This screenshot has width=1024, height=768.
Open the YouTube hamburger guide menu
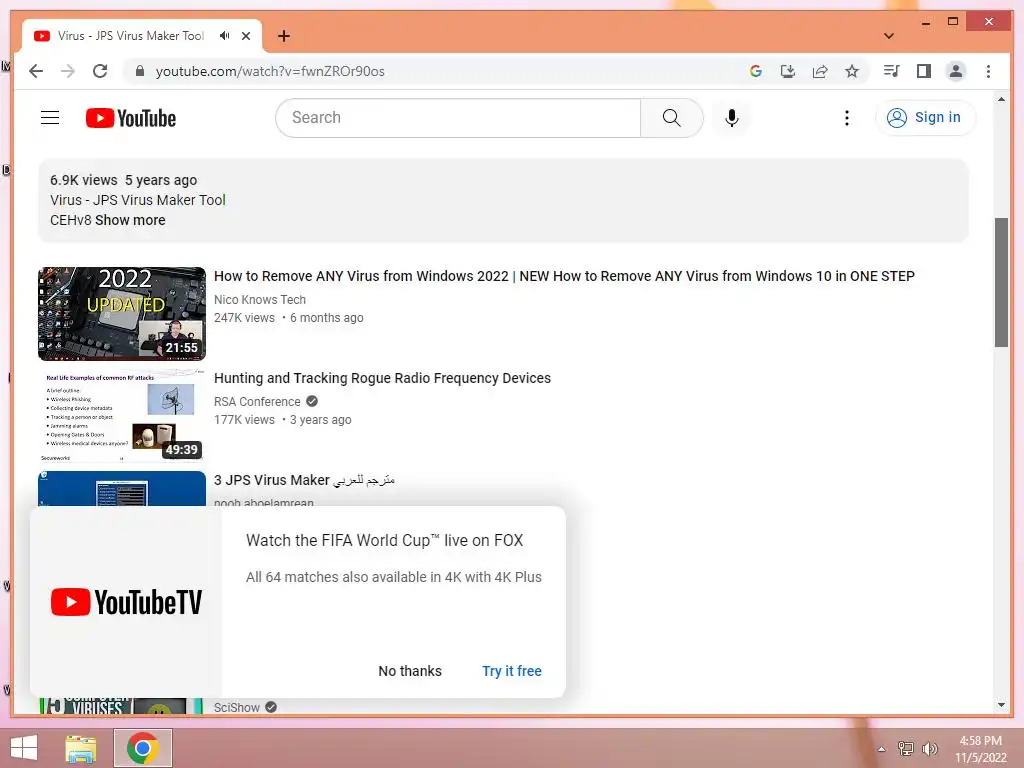coord(50,118)
